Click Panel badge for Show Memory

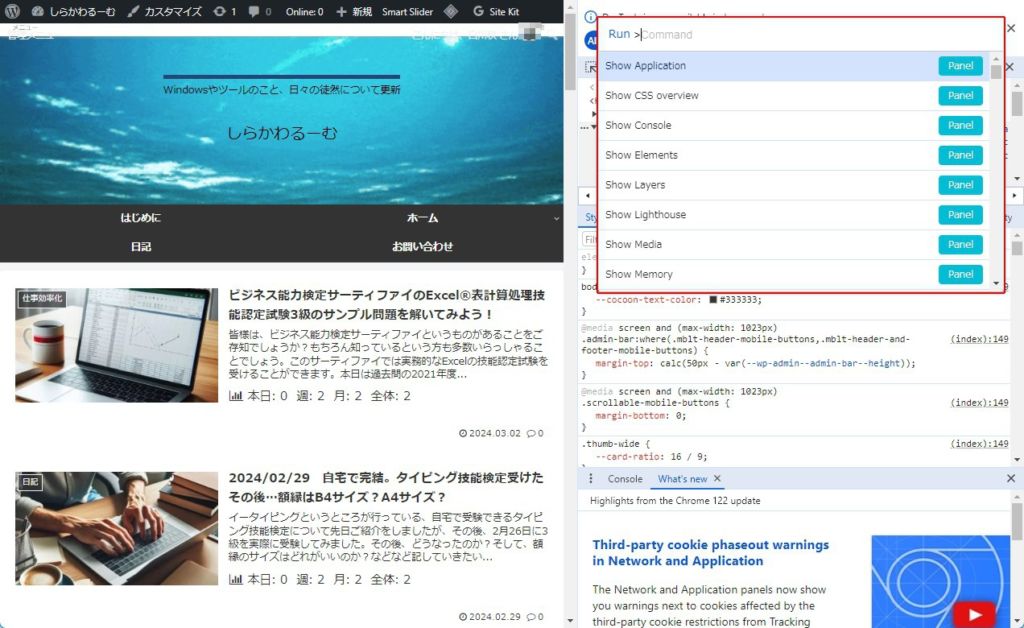pyautogui.click(x=961, y=275)
